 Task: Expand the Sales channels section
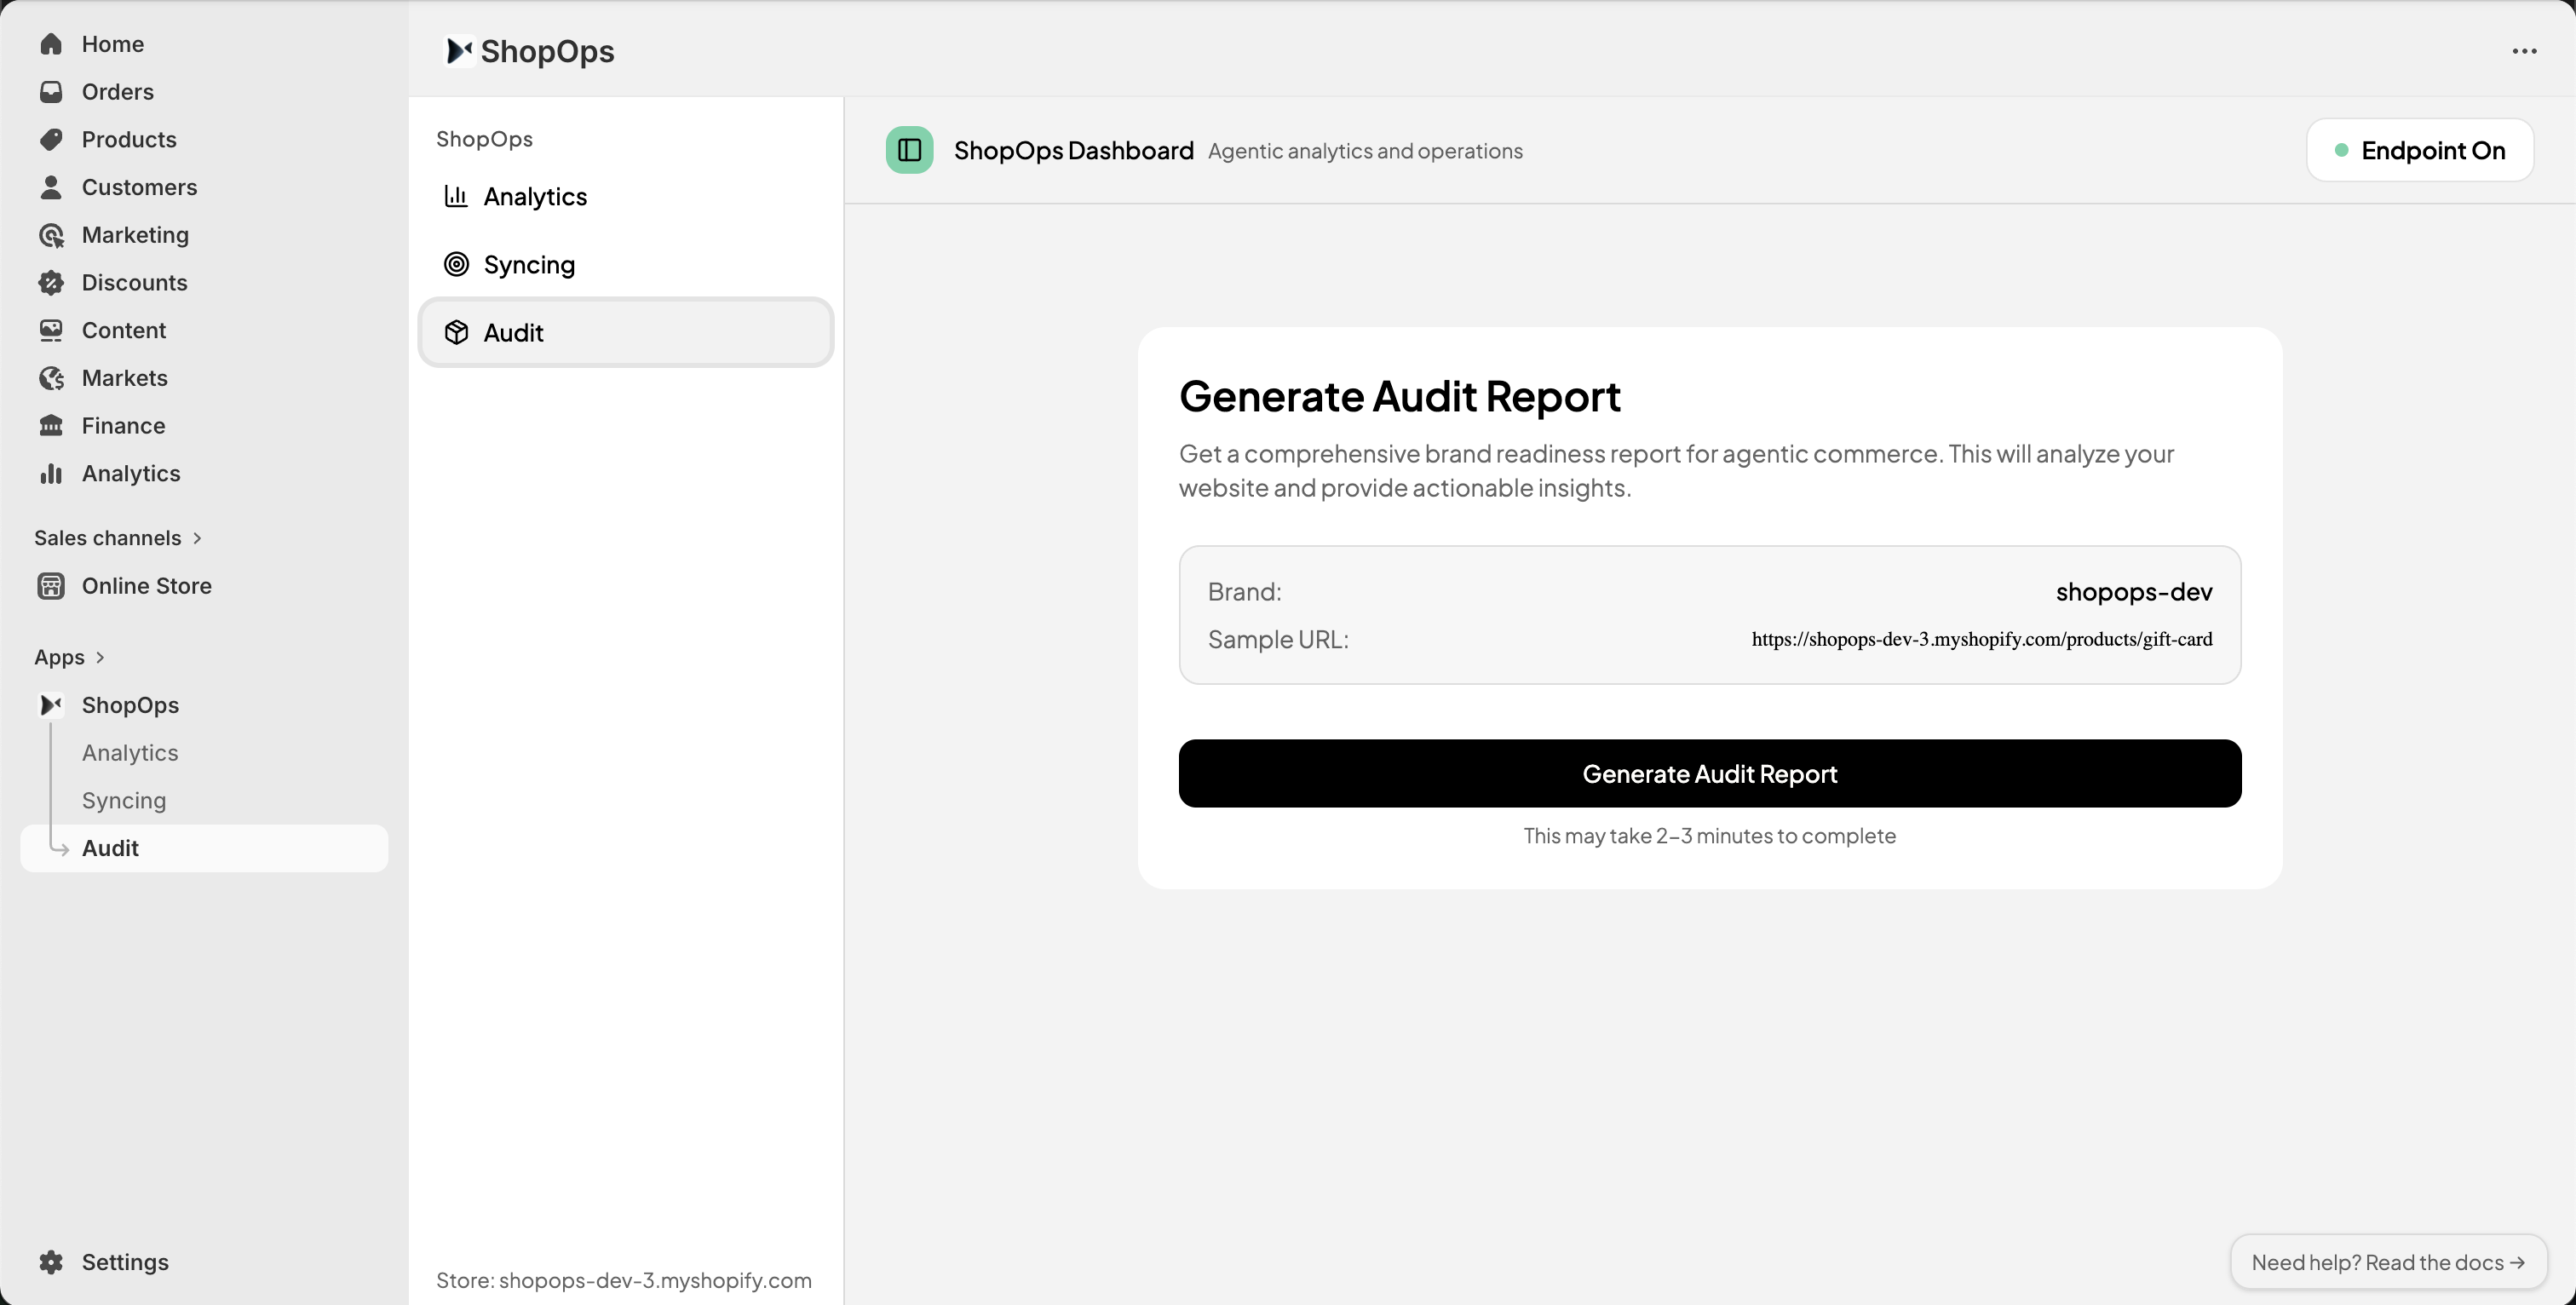pos(196,537)
